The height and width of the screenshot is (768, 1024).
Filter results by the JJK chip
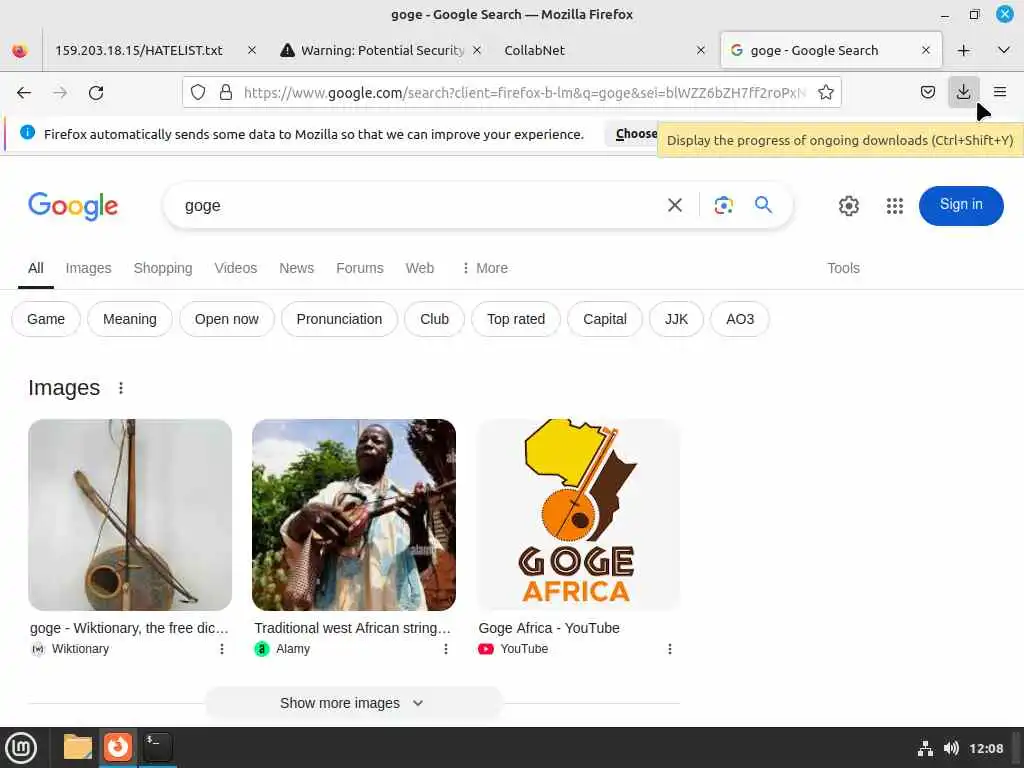tap(676, 319)
